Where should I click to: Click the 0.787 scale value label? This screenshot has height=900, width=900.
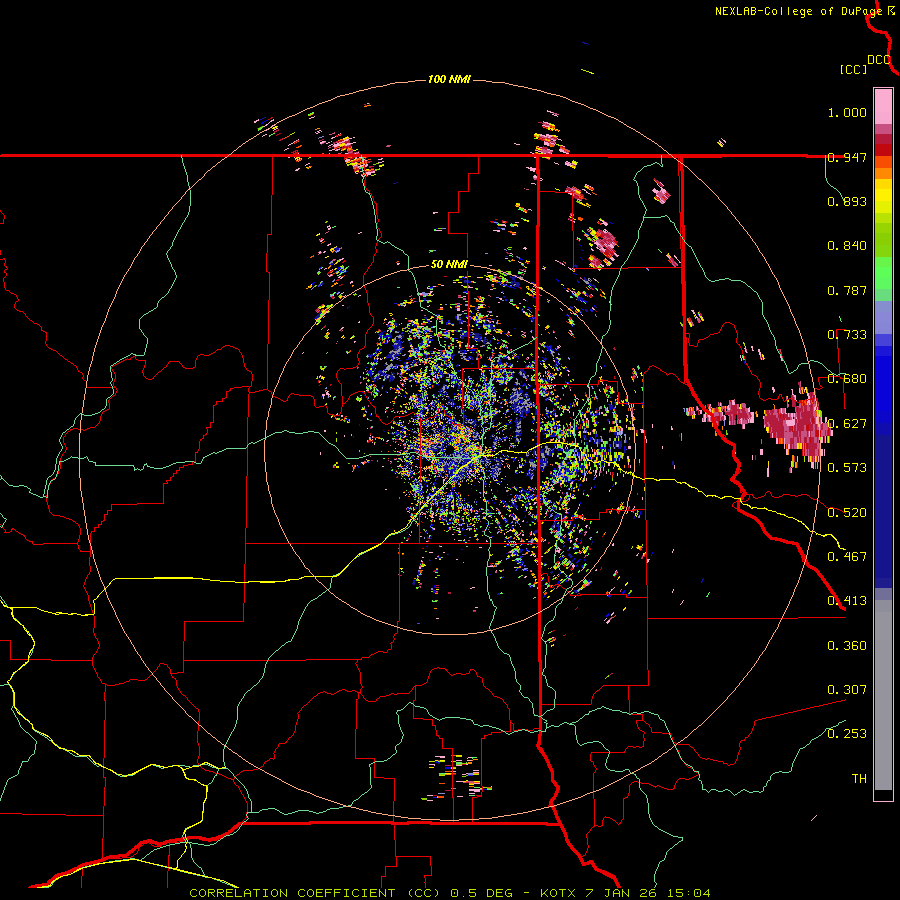tap(847, 290)
